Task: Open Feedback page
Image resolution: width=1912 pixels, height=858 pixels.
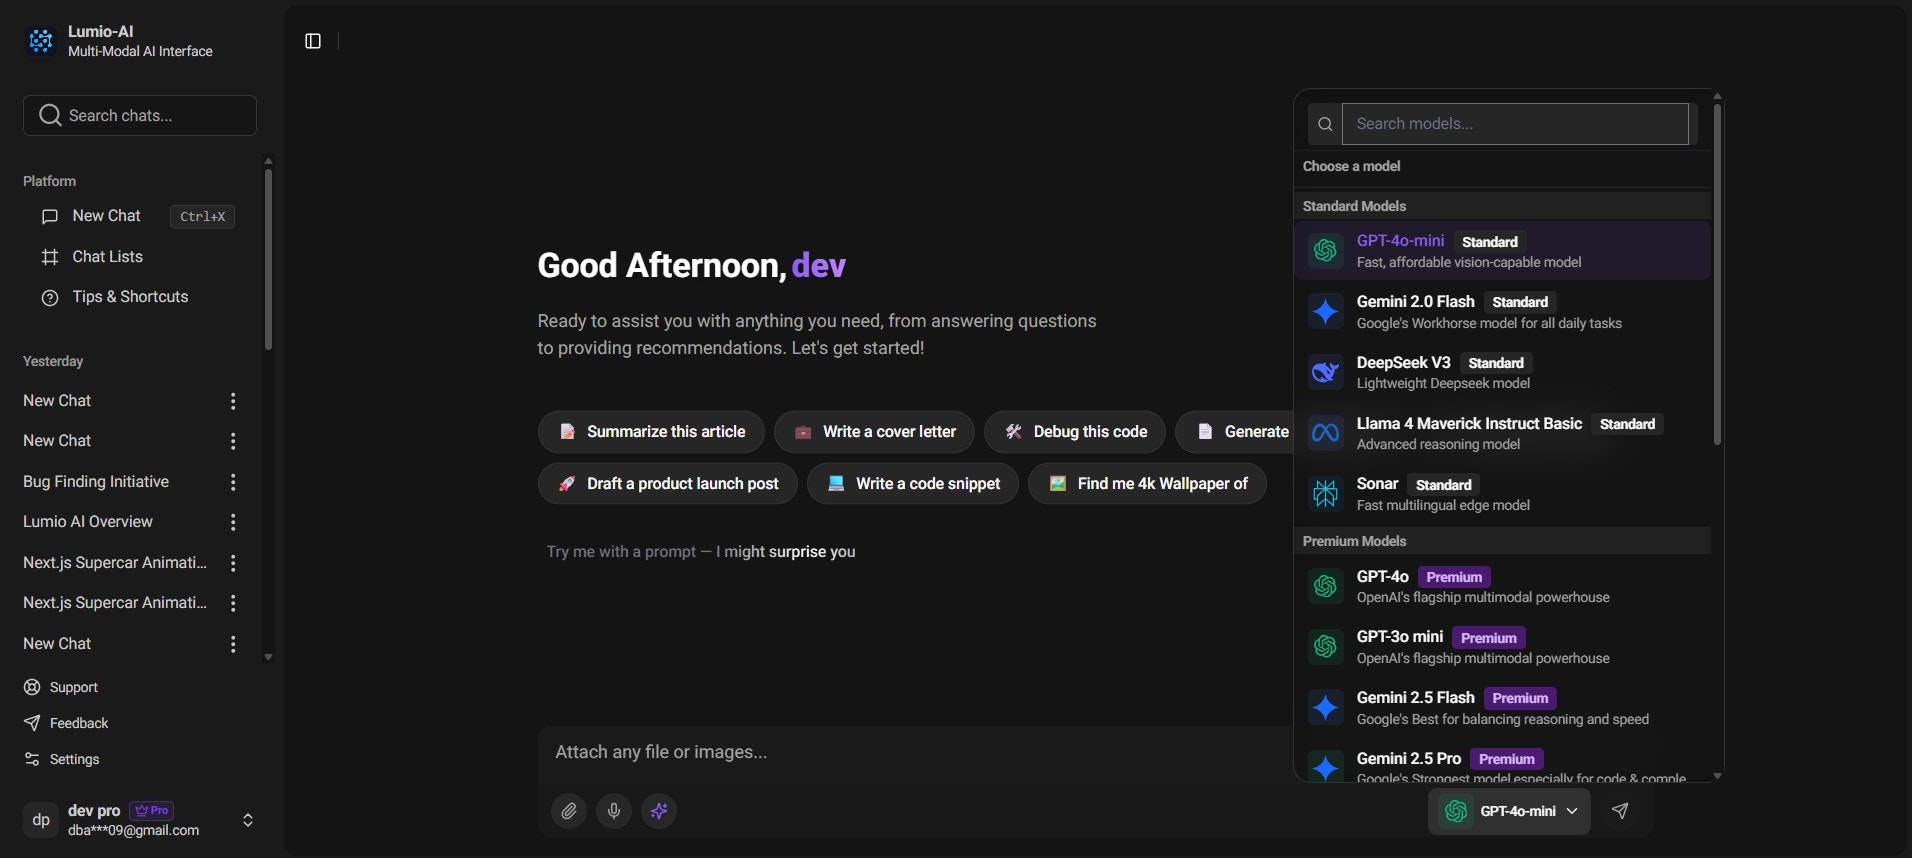Action: (x=79, y=723)
